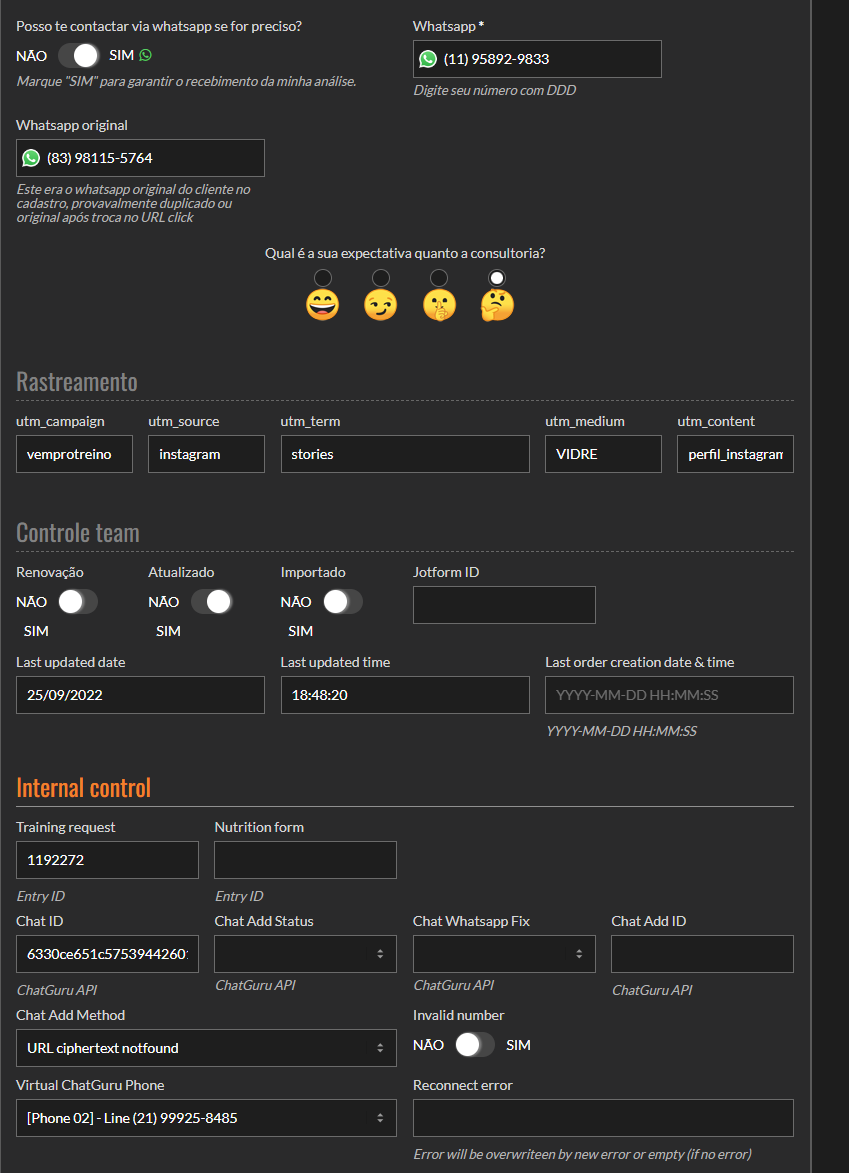The image size is (849, 1173).
Task: Click the thinking face emoji
Action: (497, 305)
